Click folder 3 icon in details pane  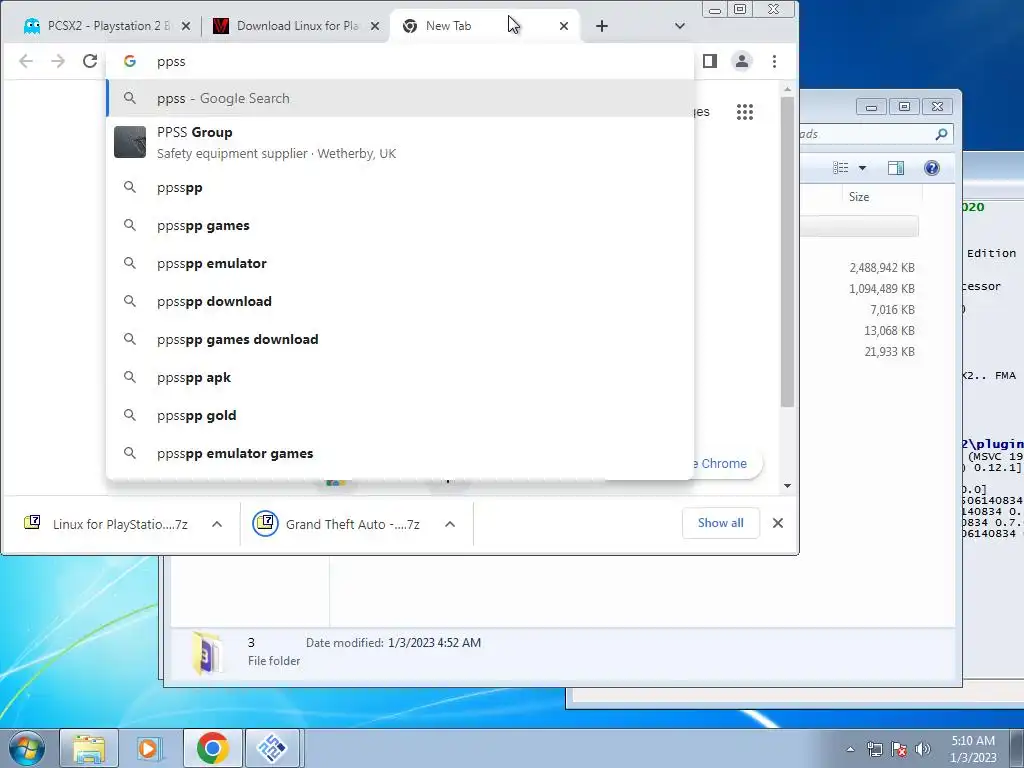206,652
